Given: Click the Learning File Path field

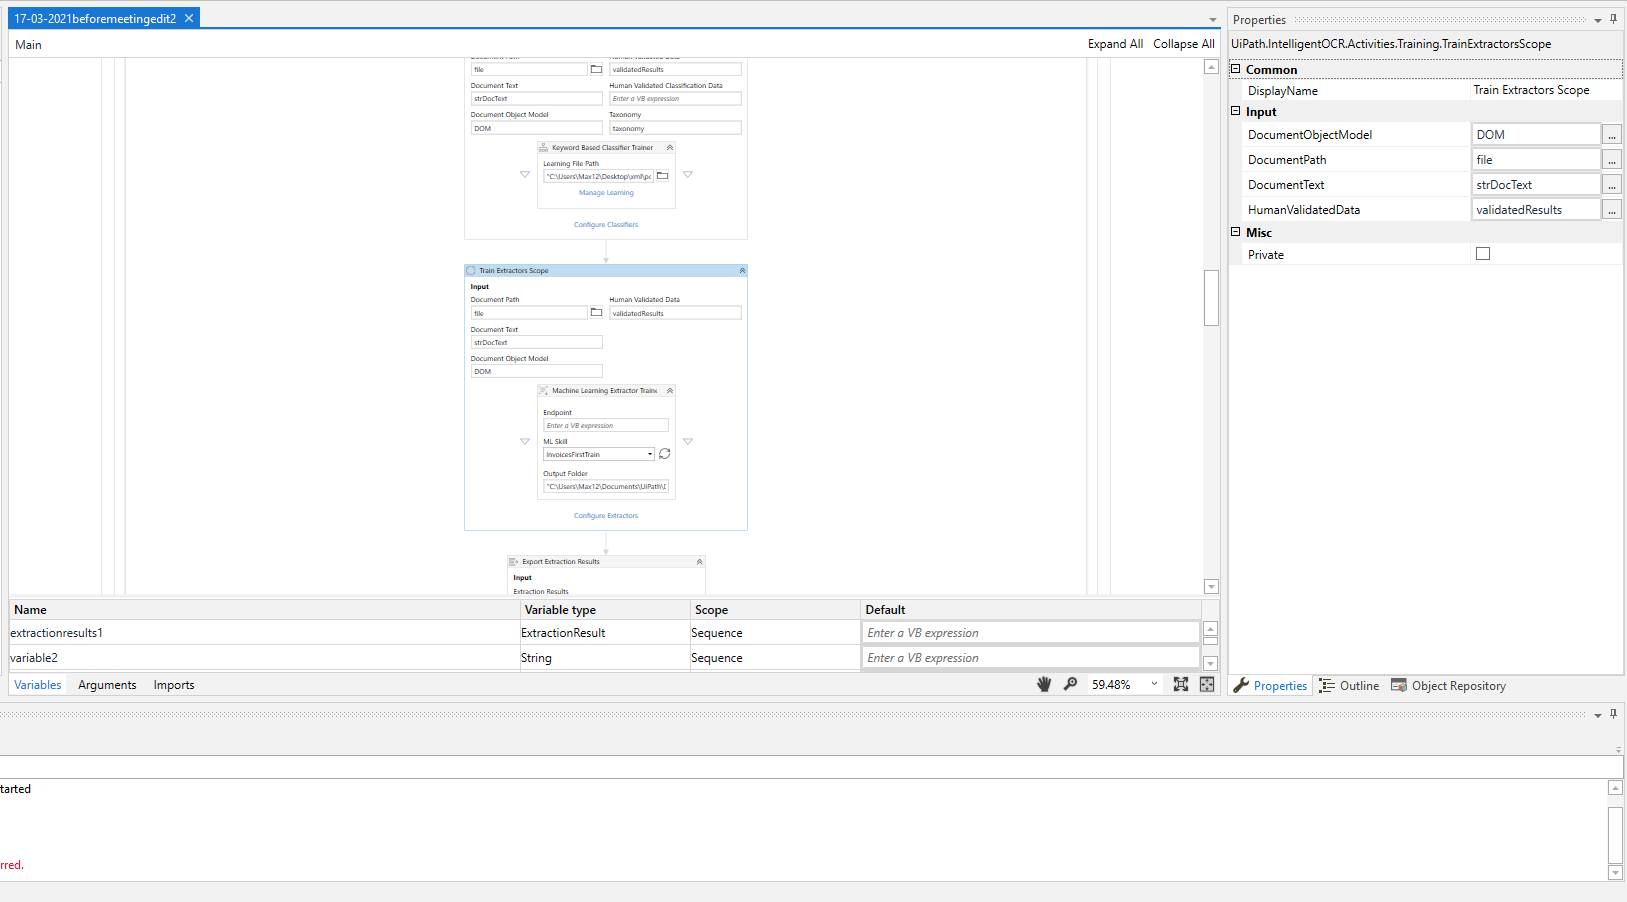Looking at the screenshot, I should coord(598,176).
